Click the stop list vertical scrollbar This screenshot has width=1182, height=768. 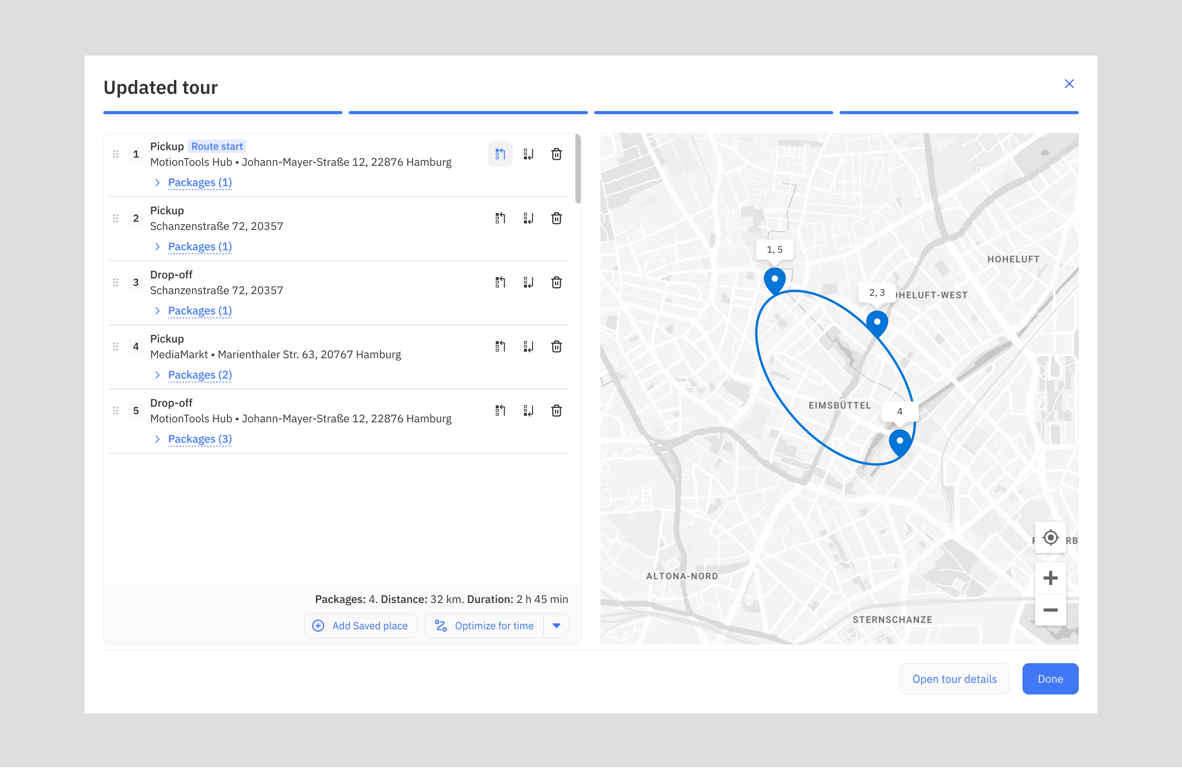point(578,169)
